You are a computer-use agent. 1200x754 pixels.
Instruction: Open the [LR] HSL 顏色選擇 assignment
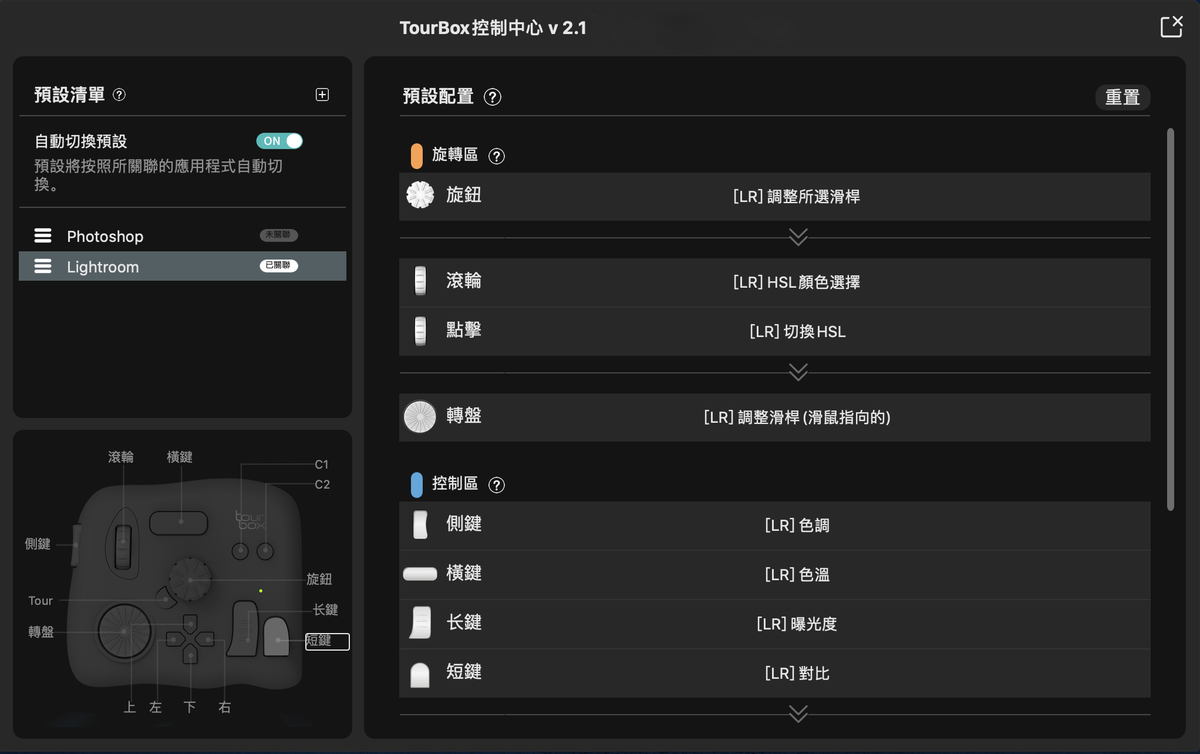pos(796,282)
